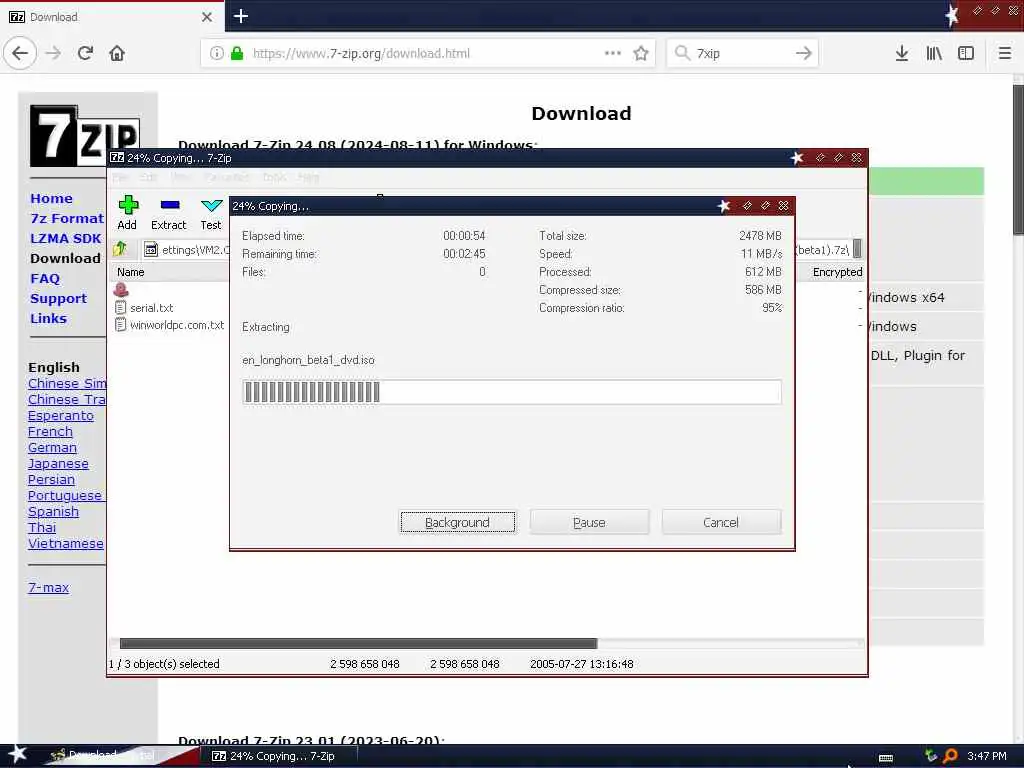Click the browser forward arrow
Image resolution: width=1024 pixels, height=768 pixels.
pos(54,53)
